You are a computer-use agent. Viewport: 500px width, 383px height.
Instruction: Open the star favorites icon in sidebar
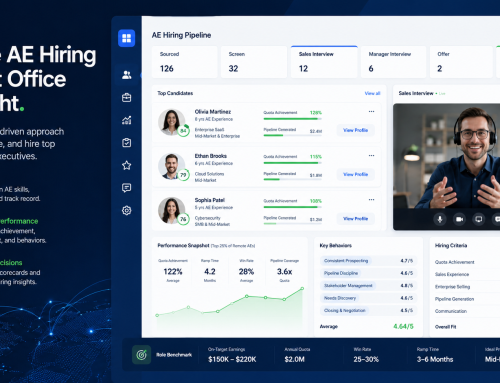coord(127,165)
